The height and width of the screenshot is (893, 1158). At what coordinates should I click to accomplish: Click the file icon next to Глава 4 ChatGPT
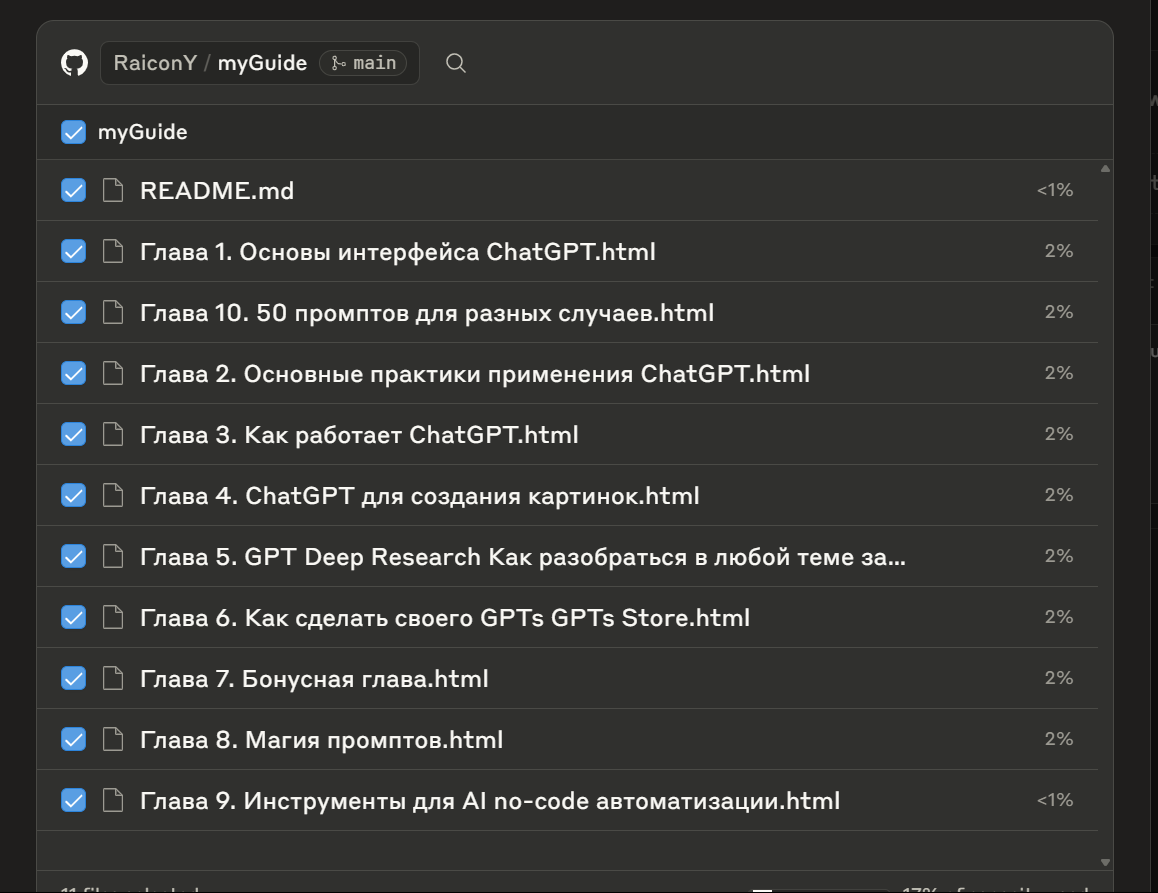point(113,495)
